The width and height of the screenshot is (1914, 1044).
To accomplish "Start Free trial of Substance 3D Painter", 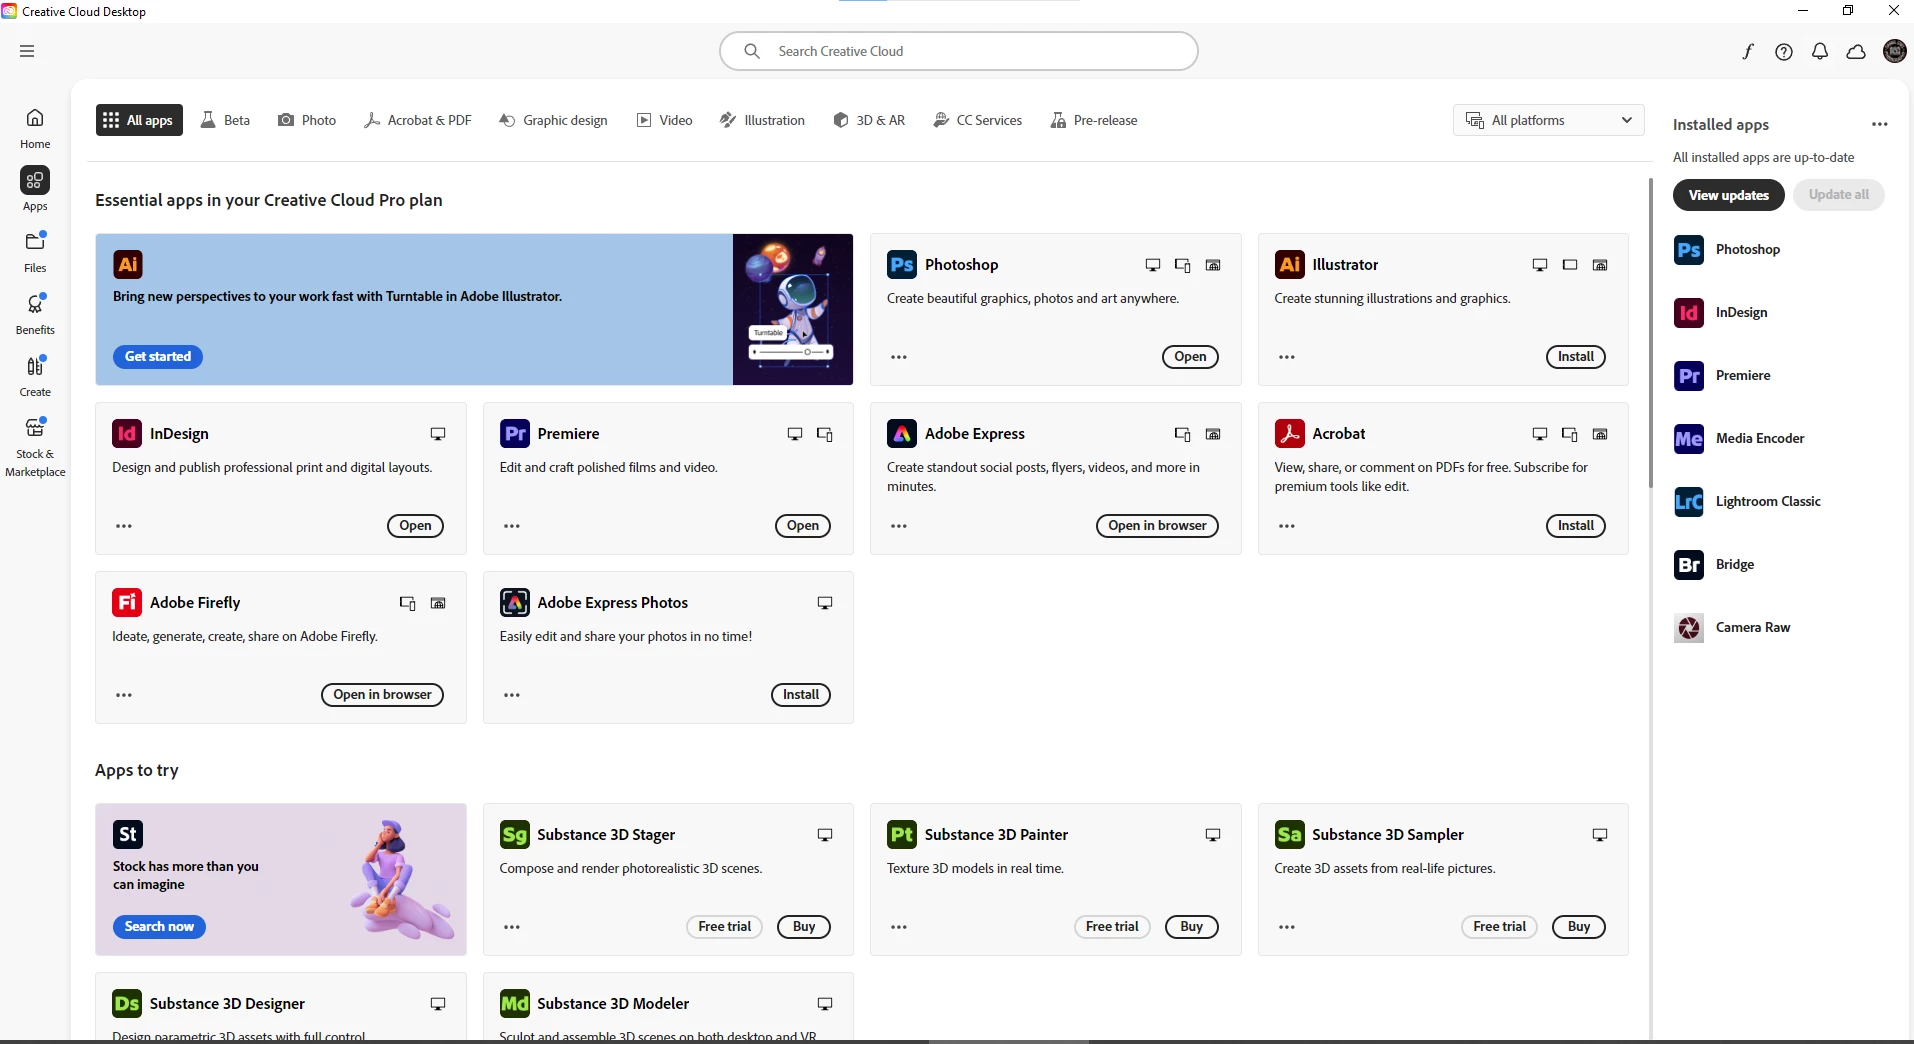I will click(1112, 927).
